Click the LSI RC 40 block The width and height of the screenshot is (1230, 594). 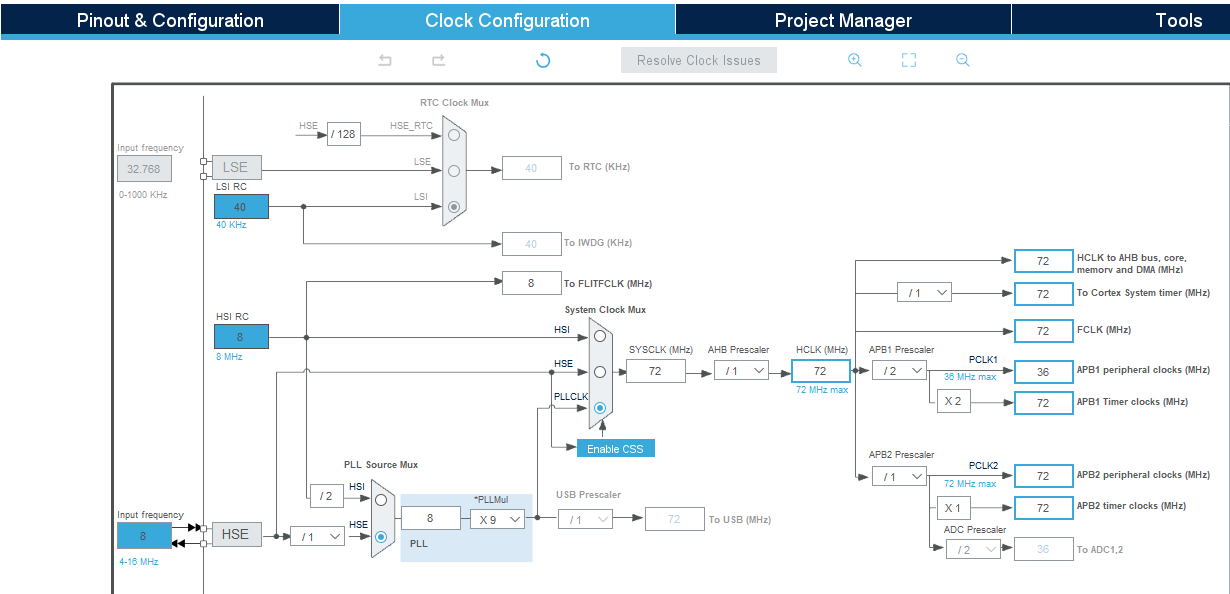click(x=241, y=207)
